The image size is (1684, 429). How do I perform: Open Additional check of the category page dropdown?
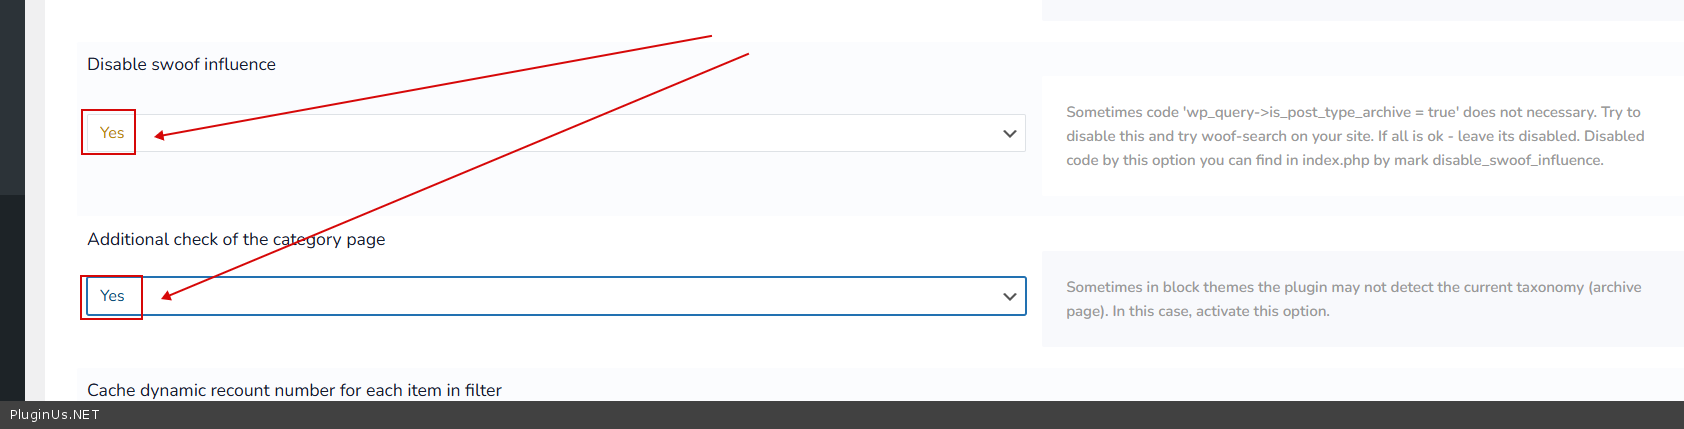tap(556, 296)
